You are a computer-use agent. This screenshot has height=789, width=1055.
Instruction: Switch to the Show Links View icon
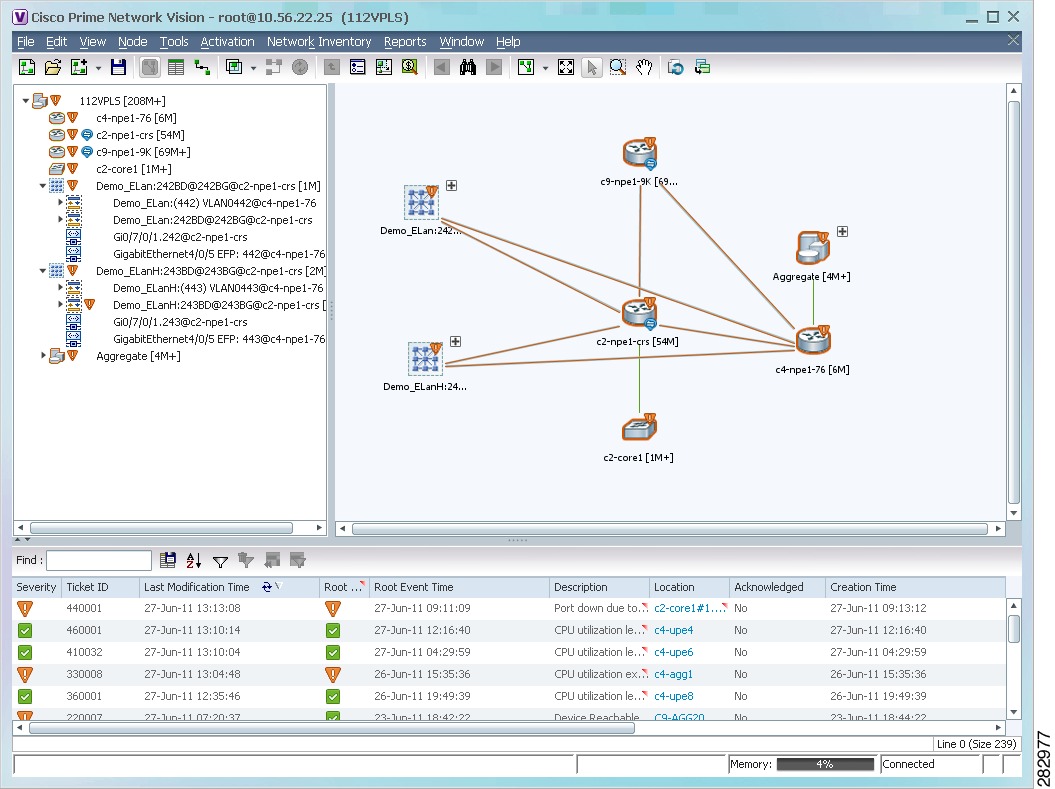[202, 67]
